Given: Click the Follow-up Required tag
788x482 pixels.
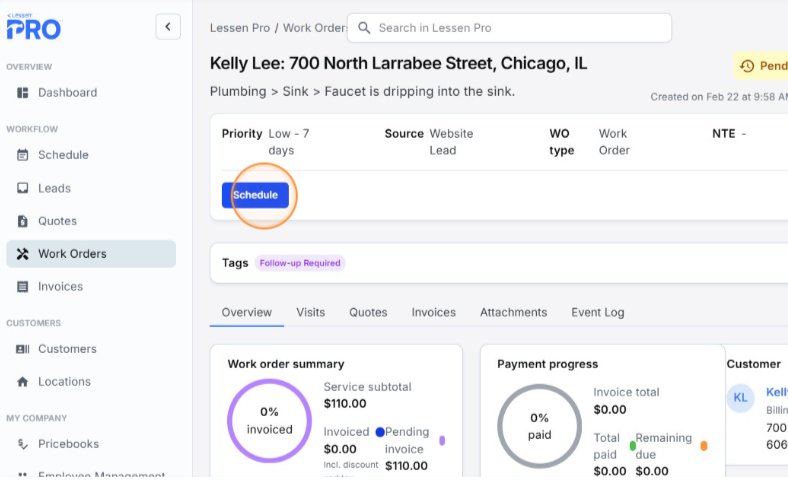Looking at the screenshot, I should 300,263.
